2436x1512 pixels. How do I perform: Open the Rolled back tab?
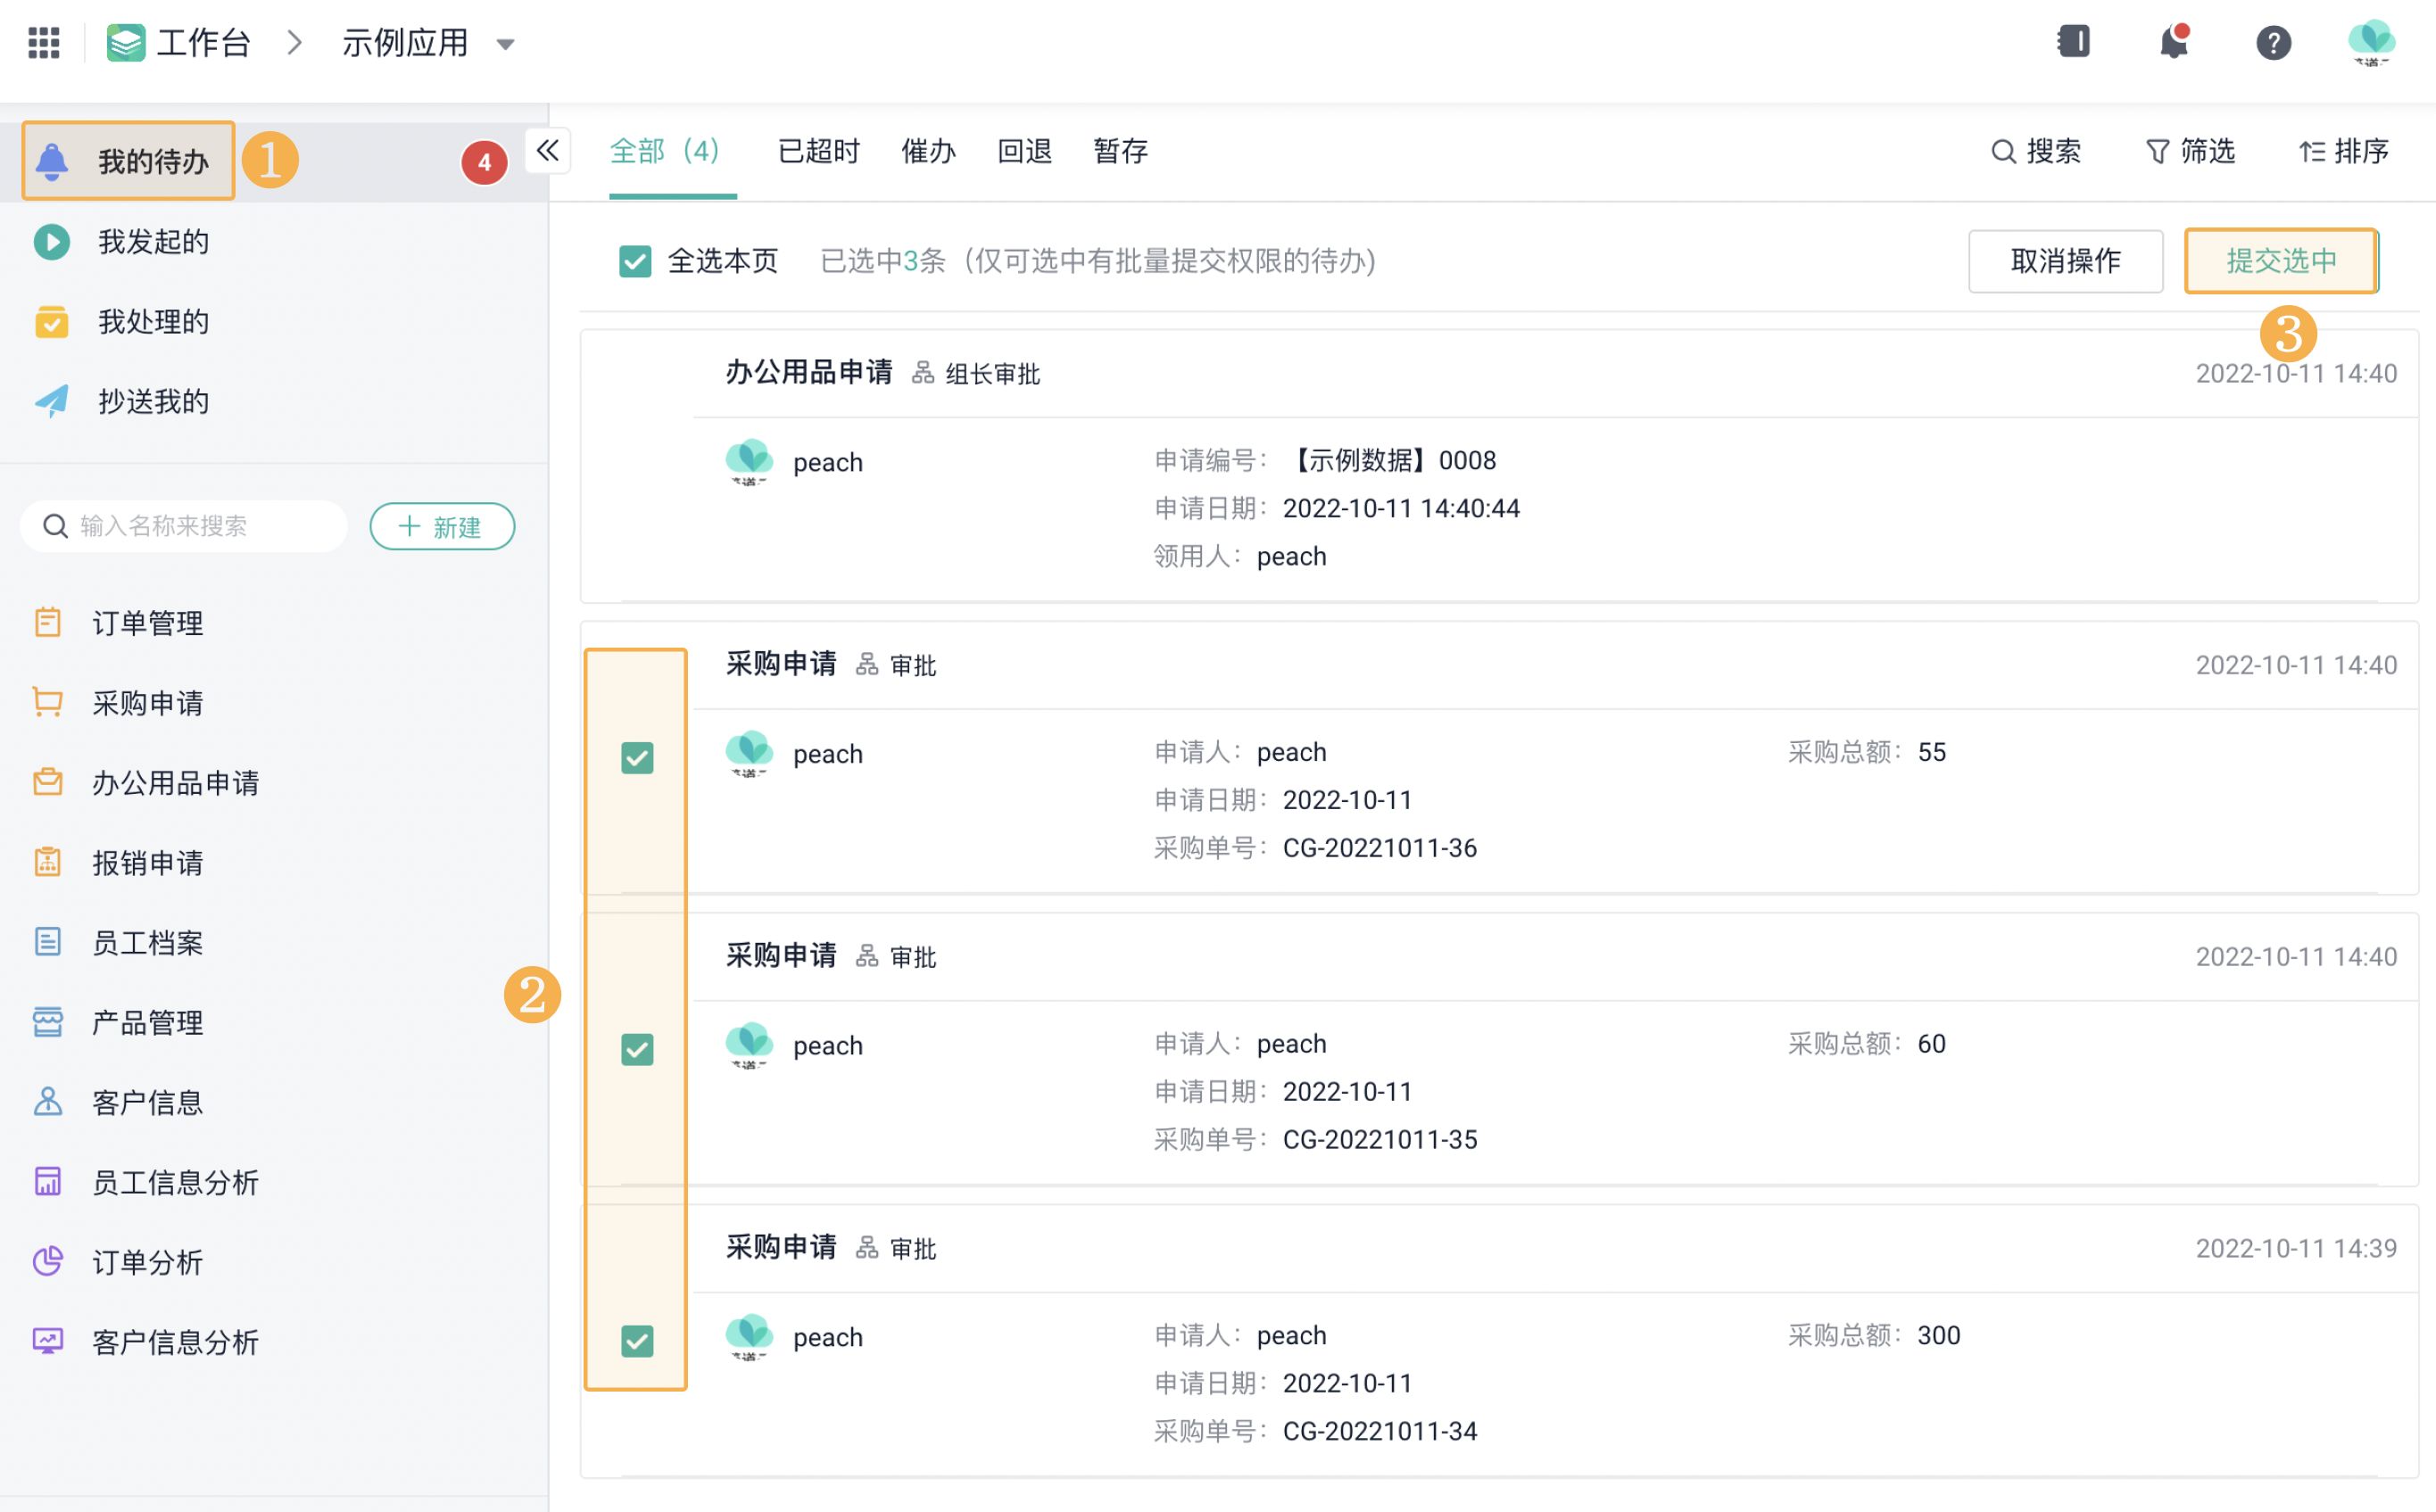1024,152
